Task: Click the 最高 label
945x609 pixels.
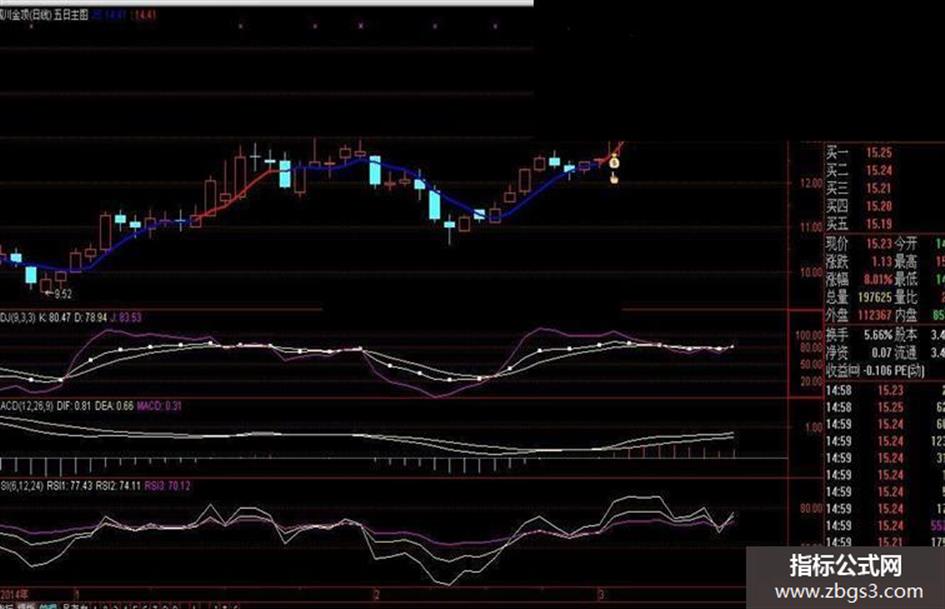Action: (x=906, y=262)
